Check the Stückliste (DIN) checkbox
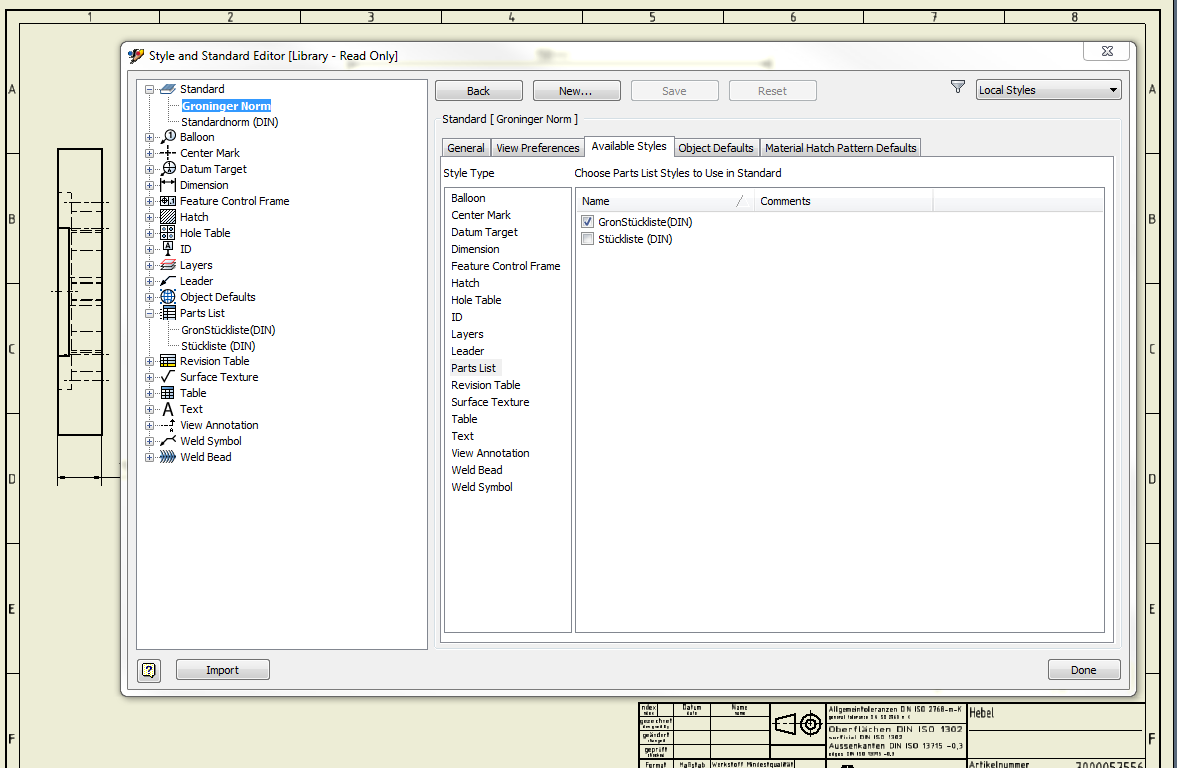This screenshot has height=768, width=1177. pos(587,239)
